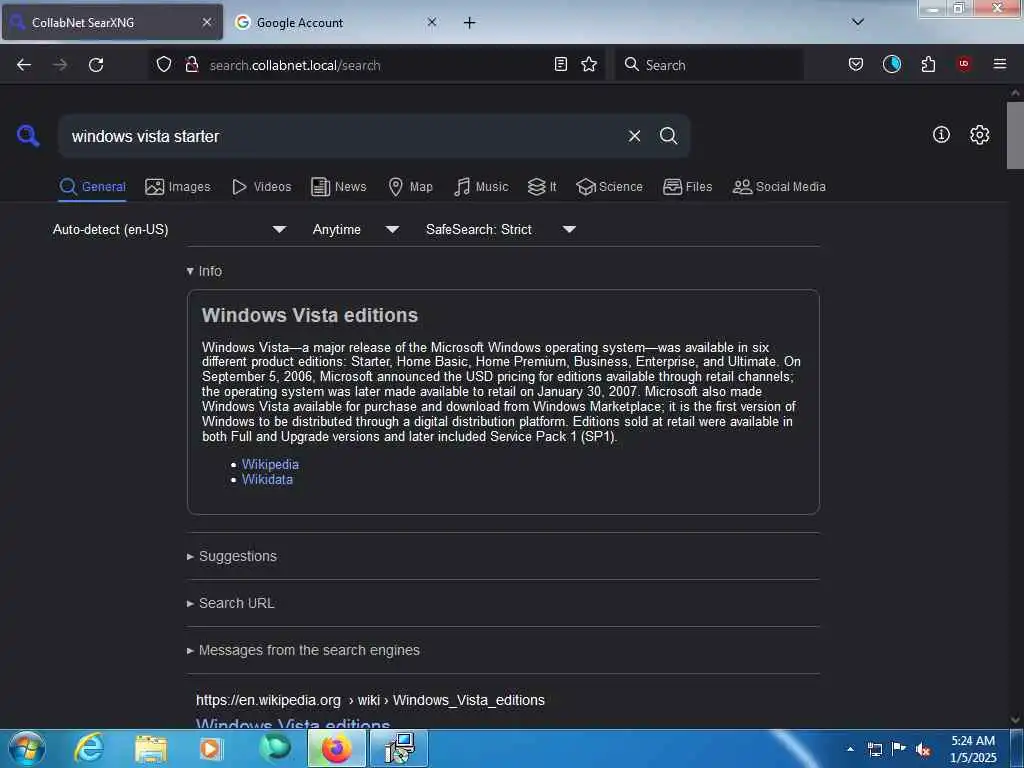This screenshot has height=768, width=1024.
Task: Click the page vertical scrollbar thumb
Action: coord(1015,135)
